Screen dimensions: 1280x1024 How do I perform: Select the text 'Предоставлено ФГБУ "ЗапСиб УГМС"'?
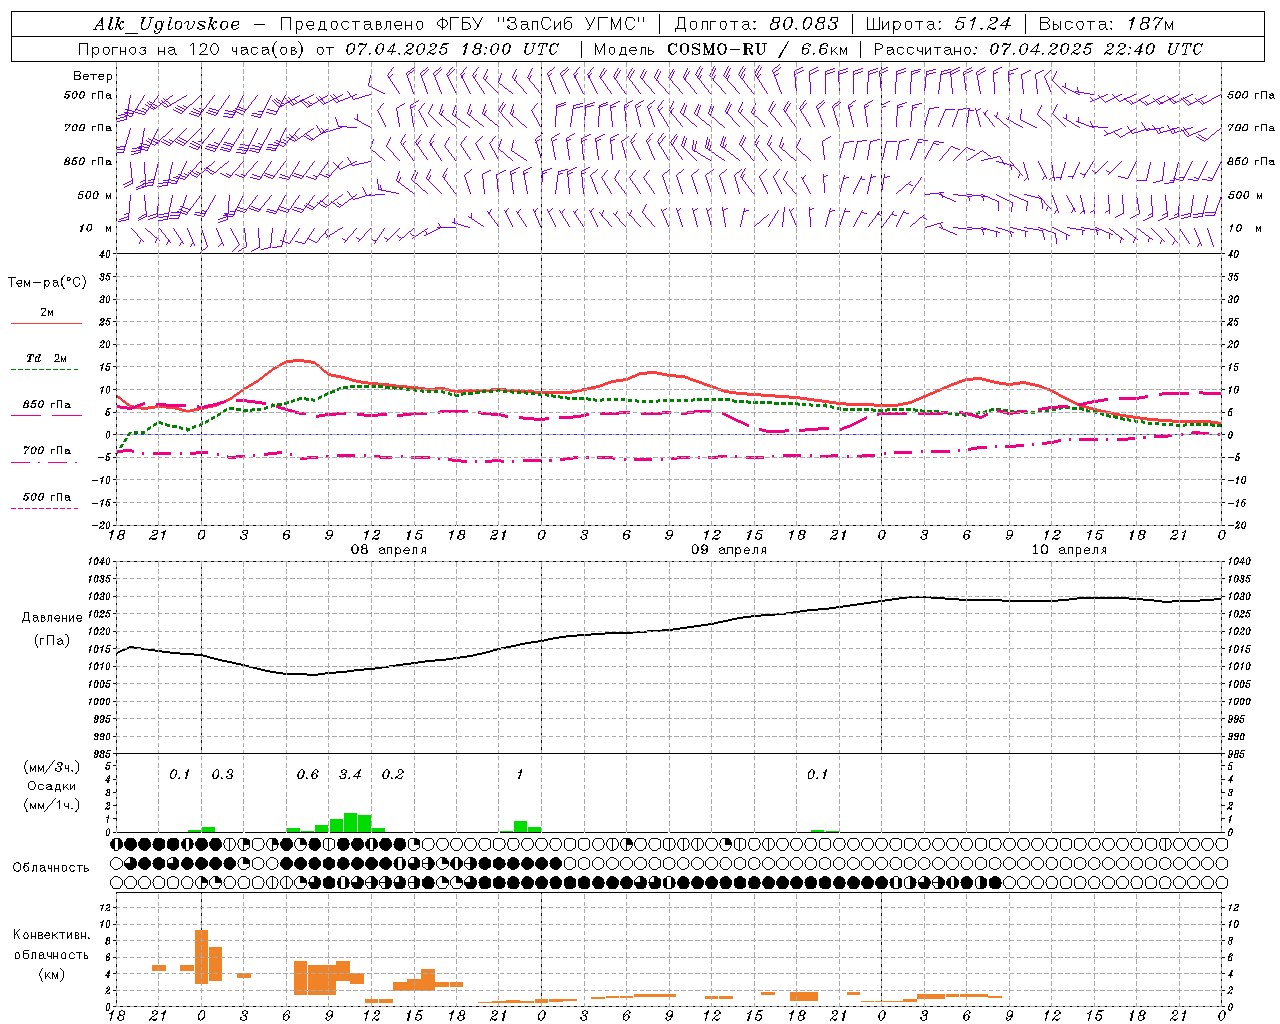[x=463, y=24]
